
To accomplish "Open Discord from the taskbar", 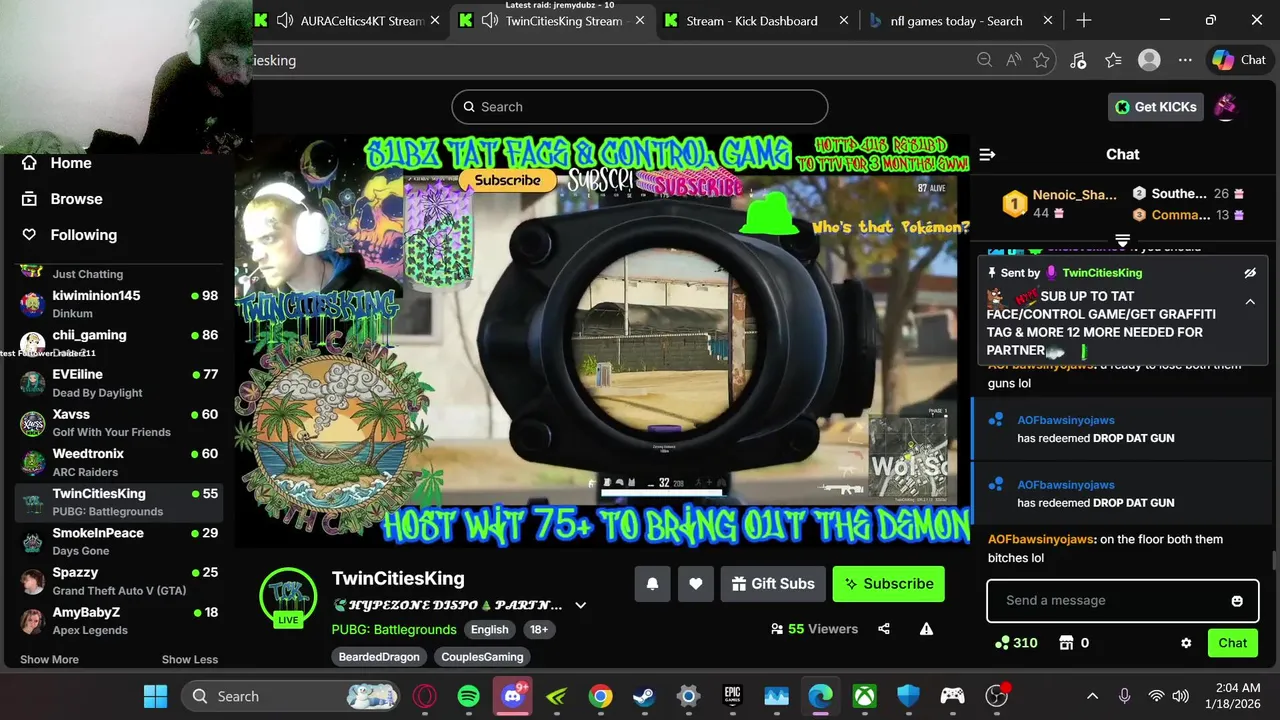I will tap(513, 696).
